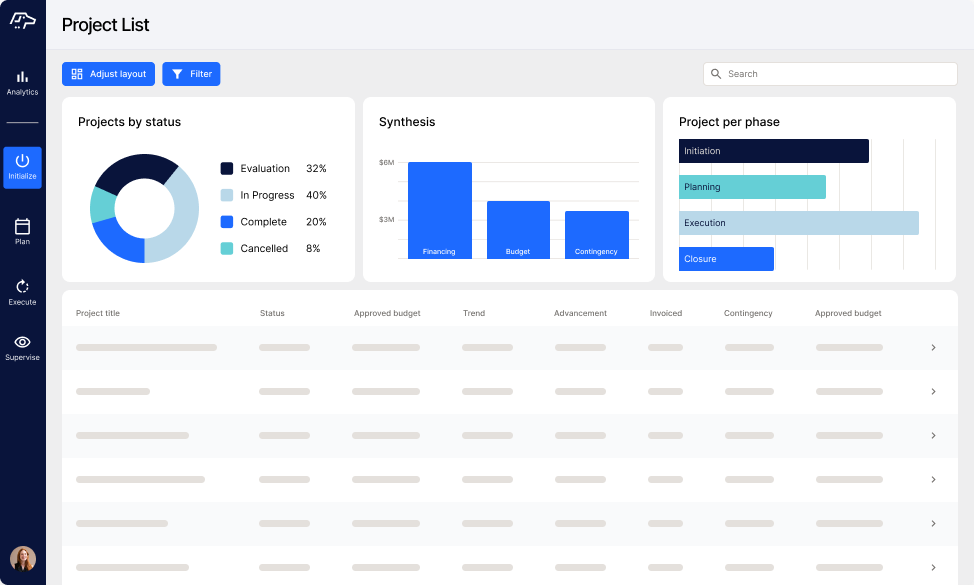This screenshot has height=585, width=974.
Task: Click the company logo in the sidebar
Action: 22,21
